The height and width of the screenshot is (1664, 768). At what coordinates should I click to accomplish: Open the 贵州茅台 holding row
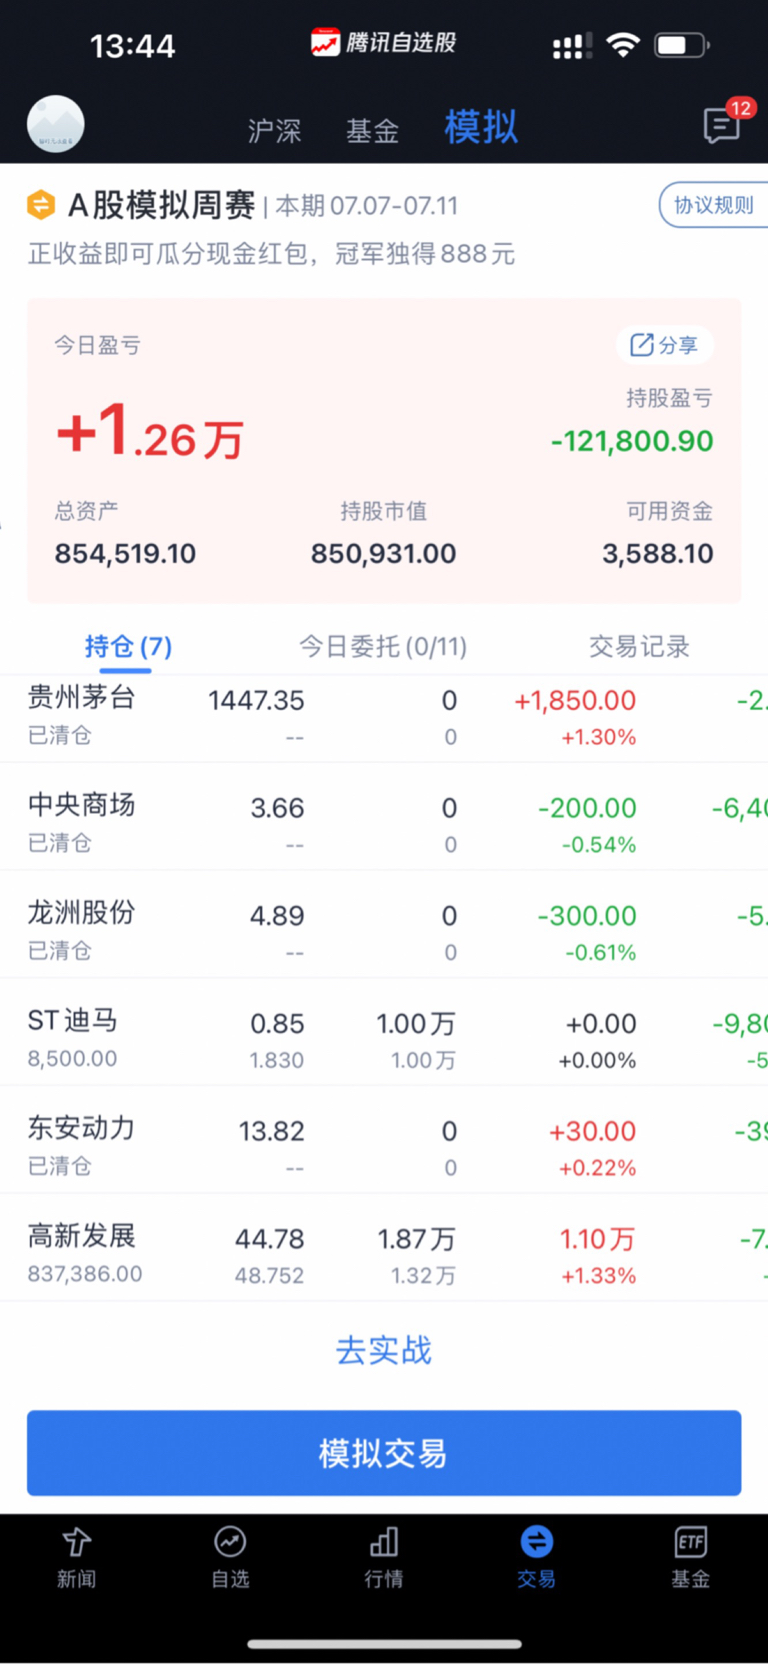click(384, 717)
